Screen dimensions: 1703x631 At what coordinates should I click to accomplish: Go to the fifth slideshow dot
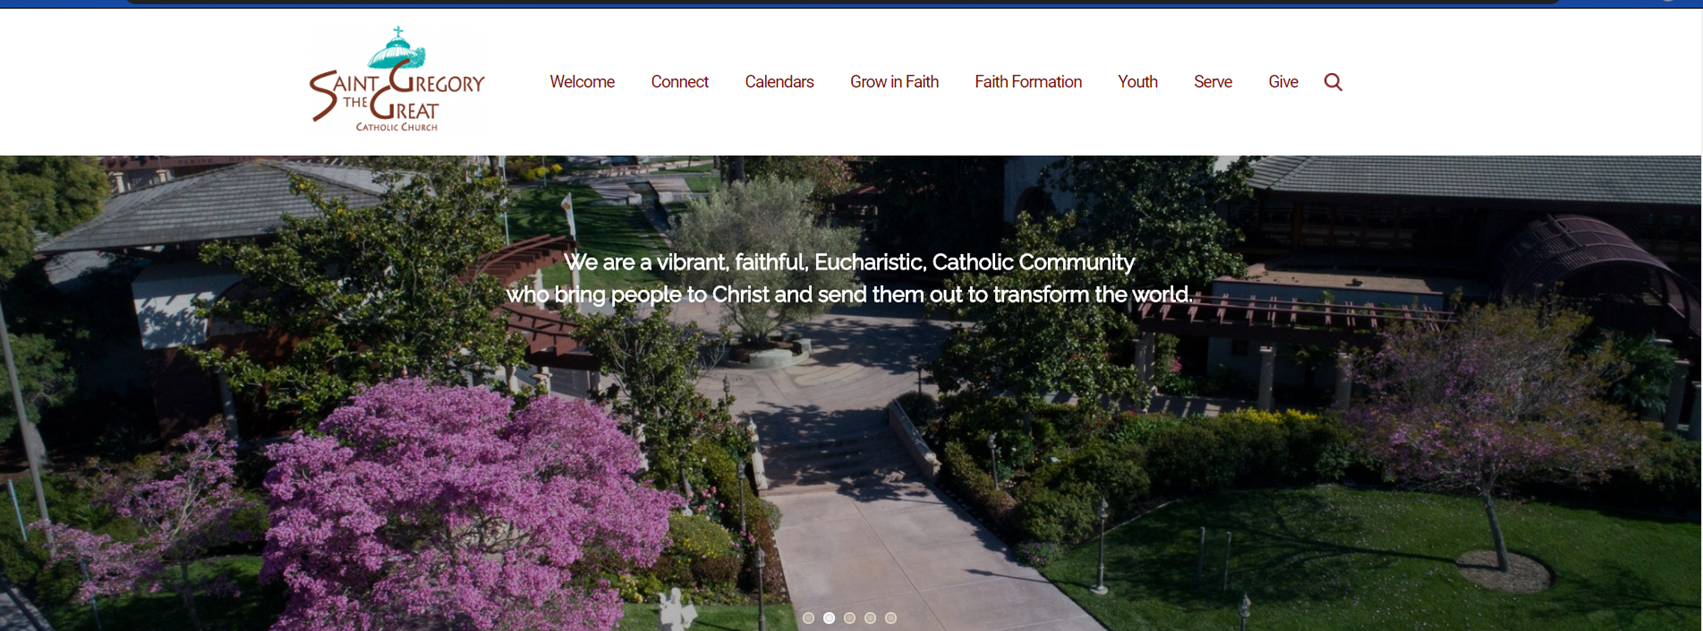pyautogui.click(x=891, y=618)
